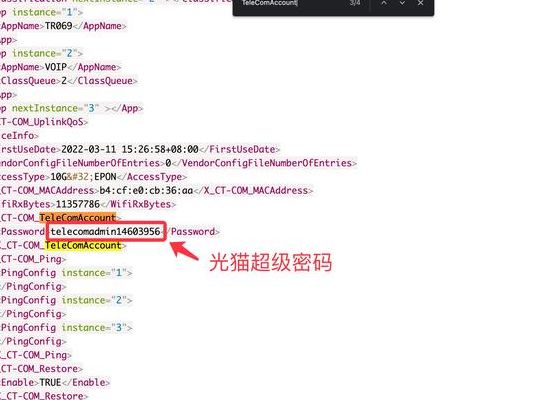Click the TR069 AppName value
The width and height of the screenshot is (555, 400).
(58, 26)
